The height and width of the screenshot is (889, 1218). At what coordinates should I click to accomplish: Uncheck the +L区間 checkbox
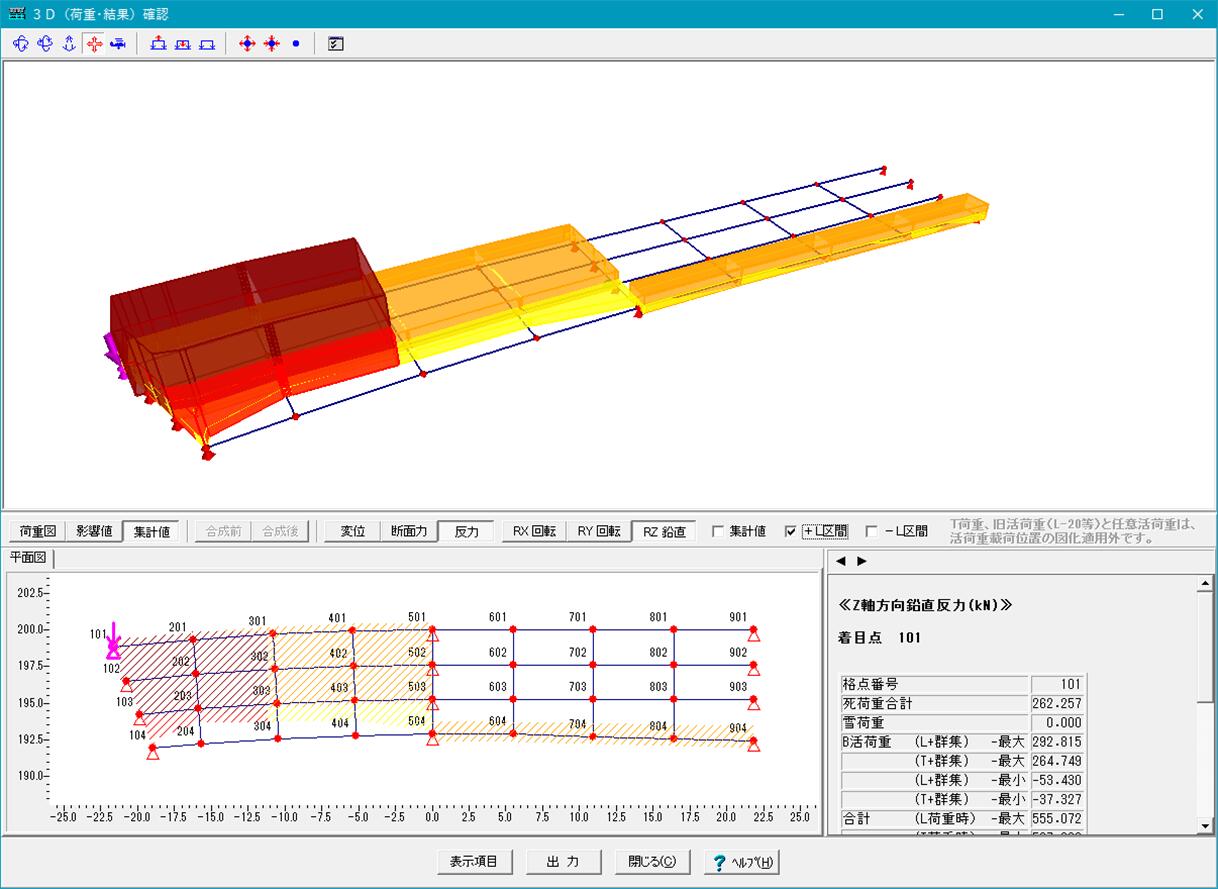point(791,532)
